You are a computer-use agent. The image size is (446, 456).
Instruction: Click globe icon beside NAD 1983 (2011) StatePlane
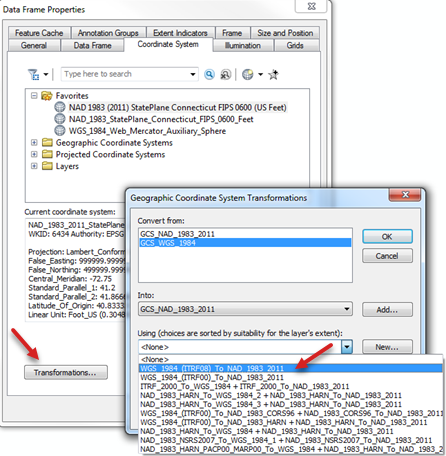60,107
